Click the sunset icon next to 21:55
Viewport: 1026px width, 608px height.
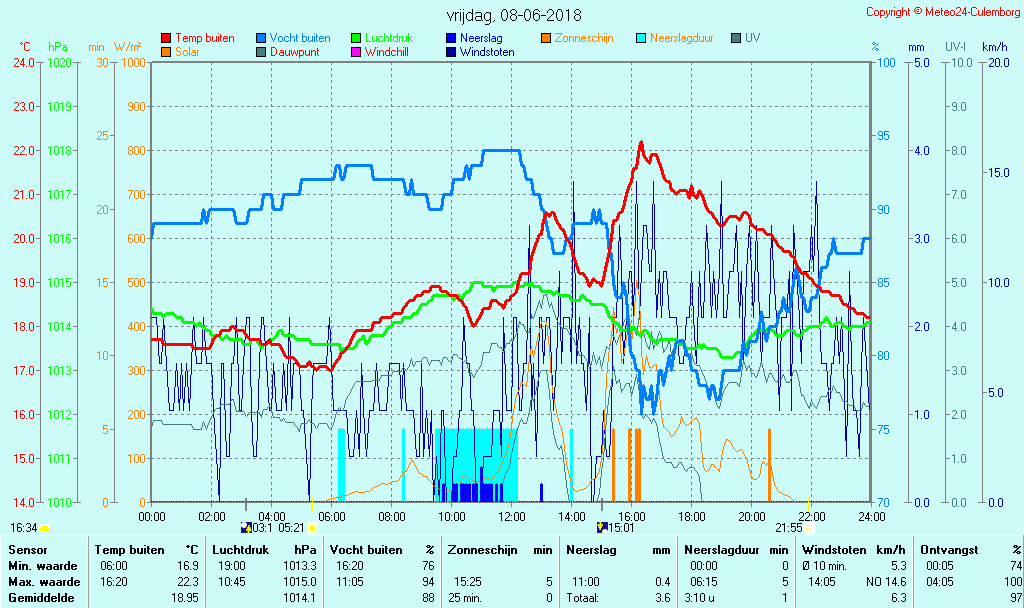(809, 527)
